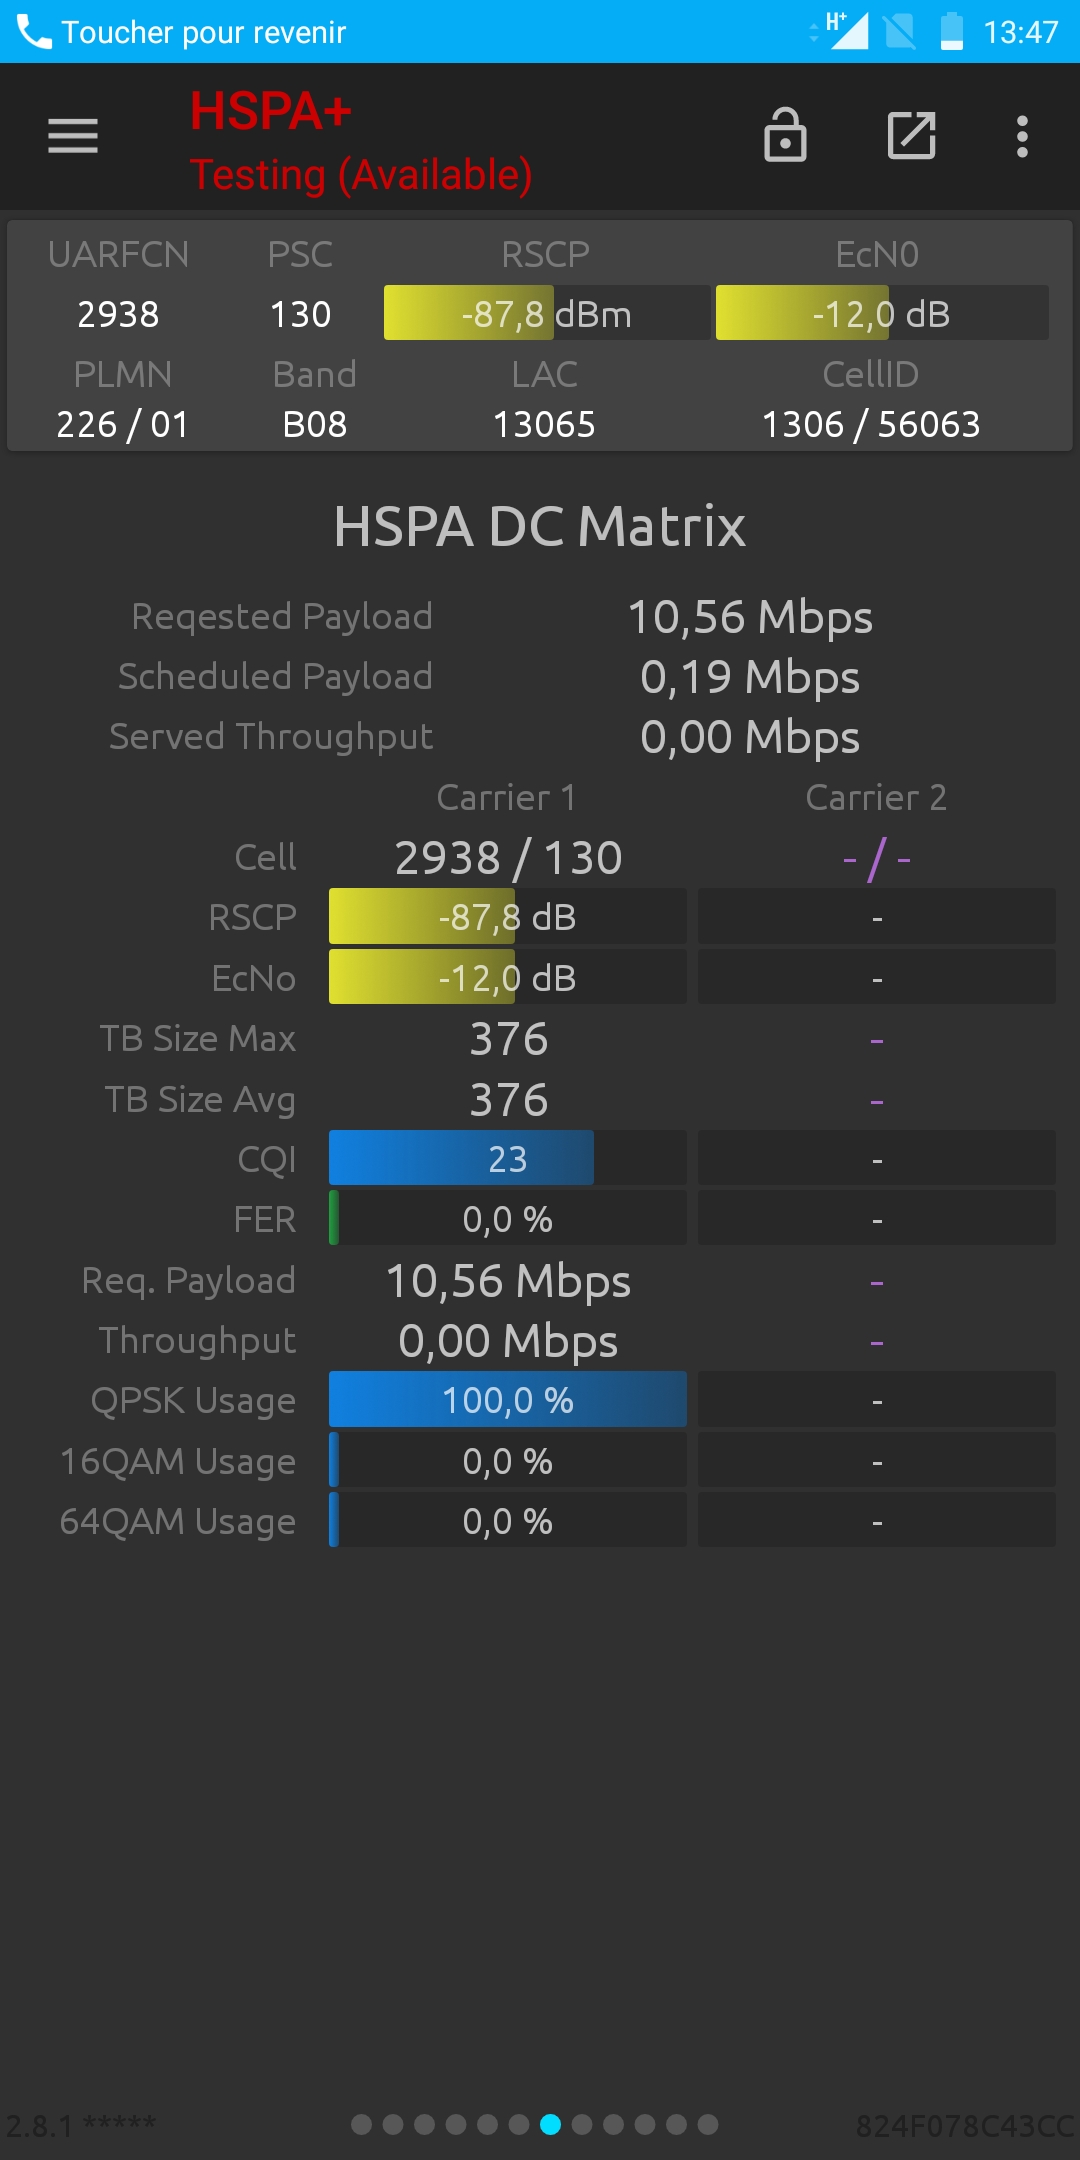This screenshot has width=1080, height=2160.
Task: Tap the 16QAM Usage 0,0 % bar
Action: [508, 1460]
